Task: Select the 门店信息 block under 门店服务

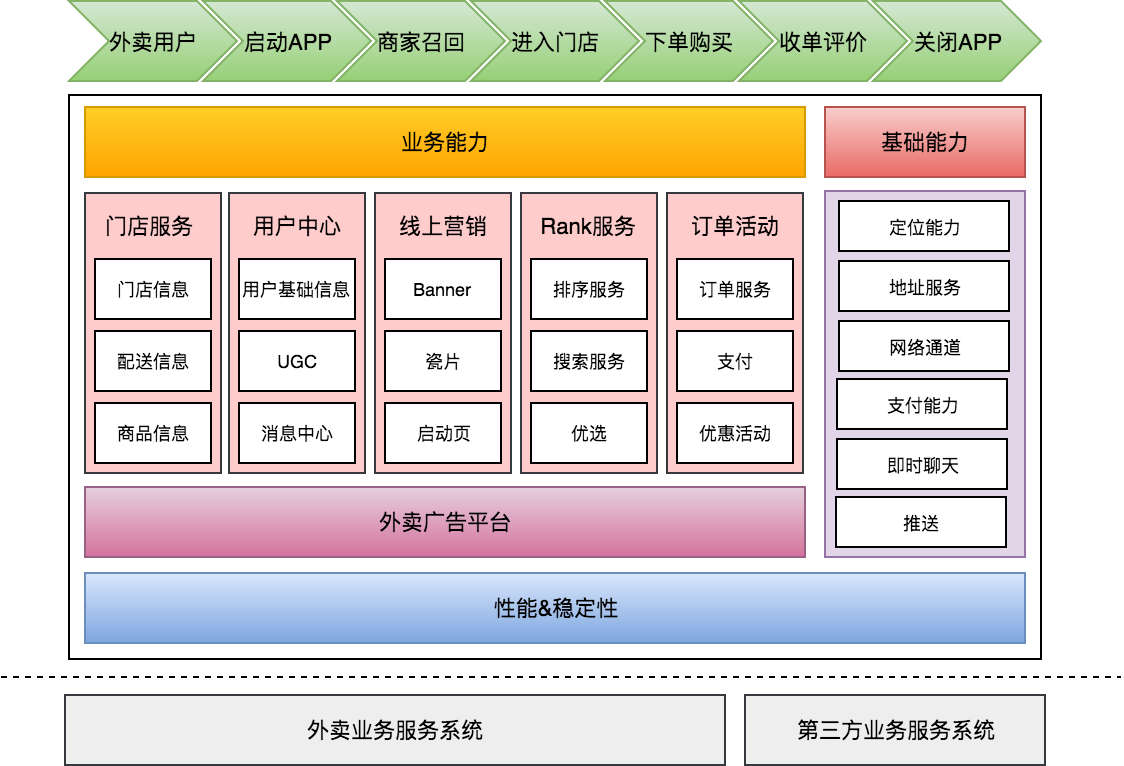Action: point(152,288)
